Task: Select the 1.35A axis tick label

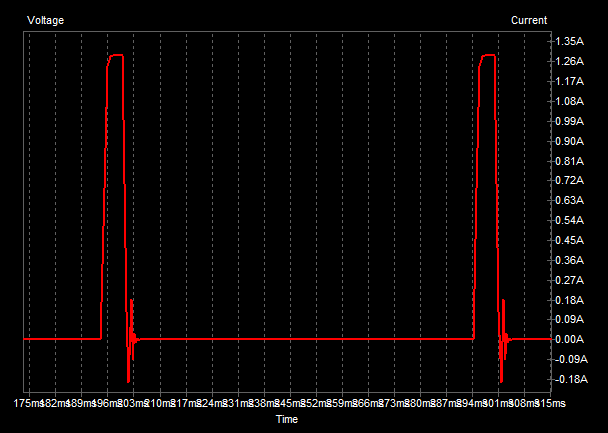Action: (570, 41)
